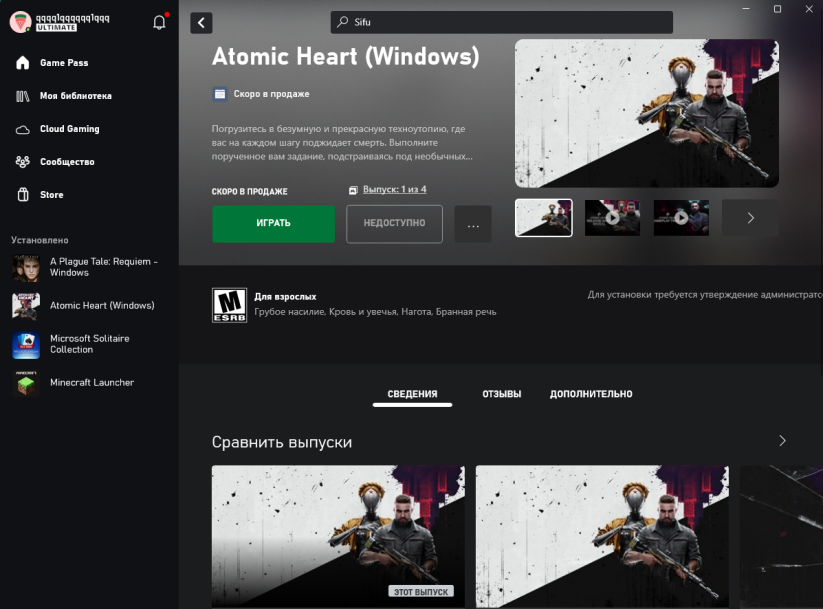Viewport: 823px width, 609px height.
Task: Click the calendar icon beside Скоро в продаже
Action: pyautogui.click(x=220, y=94)
